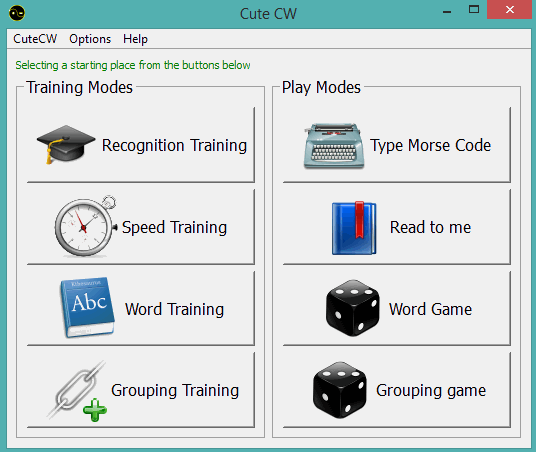Maximize the Cute CW window
Viewport: 536px width, 452px height.
pos(474,10)
